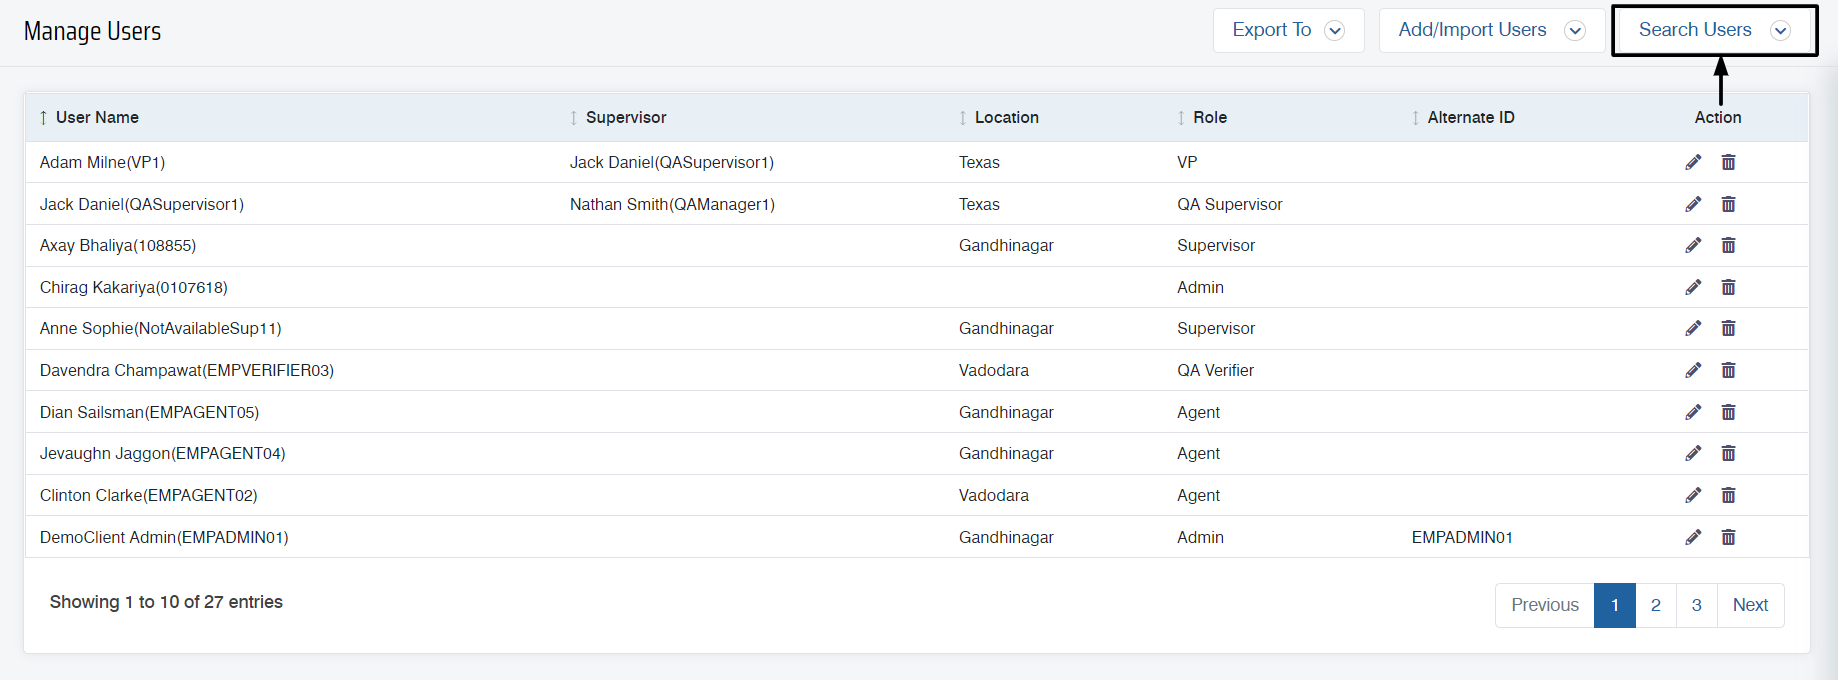1838x680 pixels.
Task: Click the Texas location in Adam Milne's row
Action: 979,162
